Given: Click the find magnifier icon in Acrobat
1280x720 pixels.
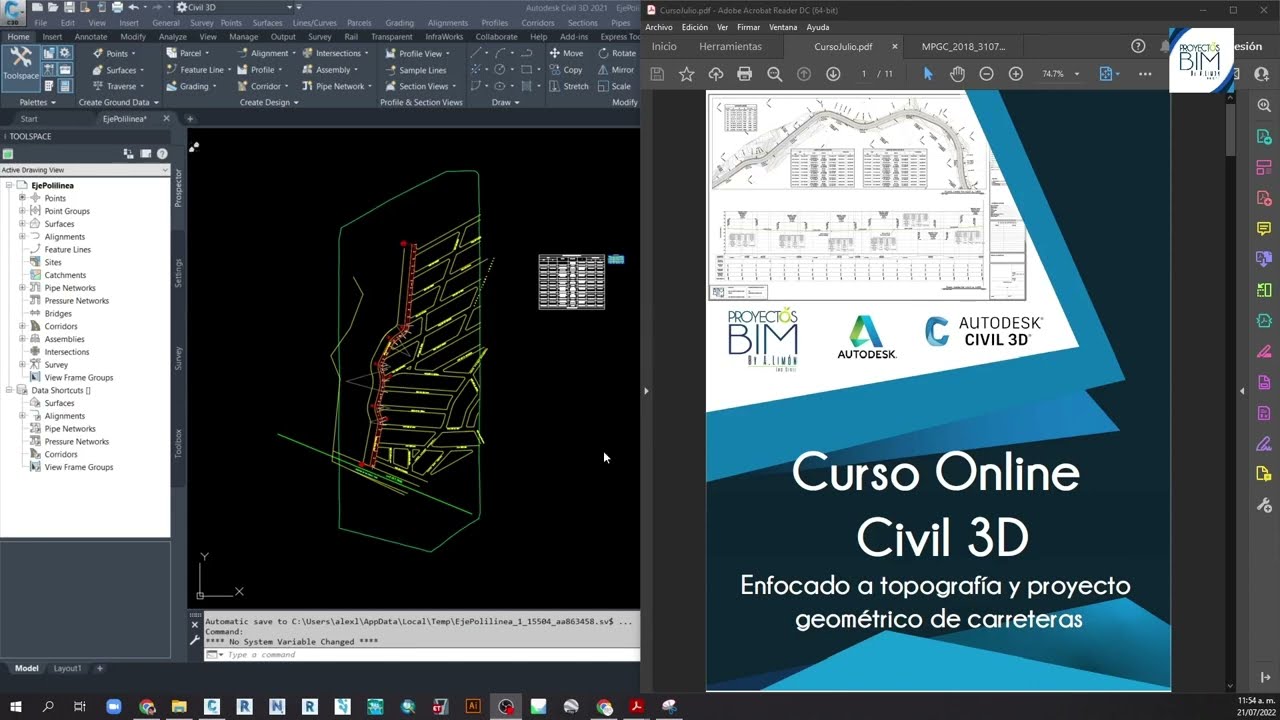Looking at the screenshot, I should click(x=774, y=74).
